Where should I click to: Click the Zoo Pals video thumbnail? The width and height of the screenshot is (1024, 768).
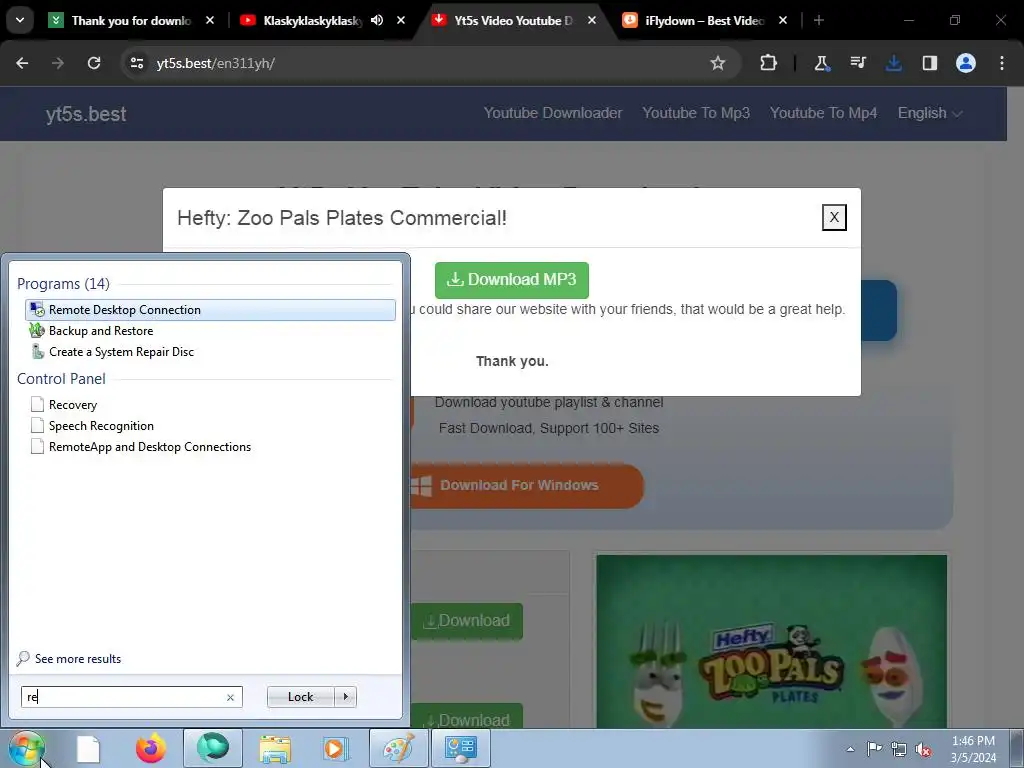tap(771, 641)
